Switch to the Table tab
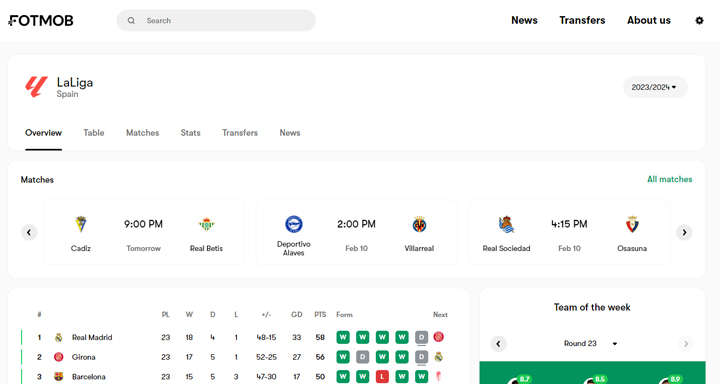Screen dimensions: 720x384 click(94, 133)
